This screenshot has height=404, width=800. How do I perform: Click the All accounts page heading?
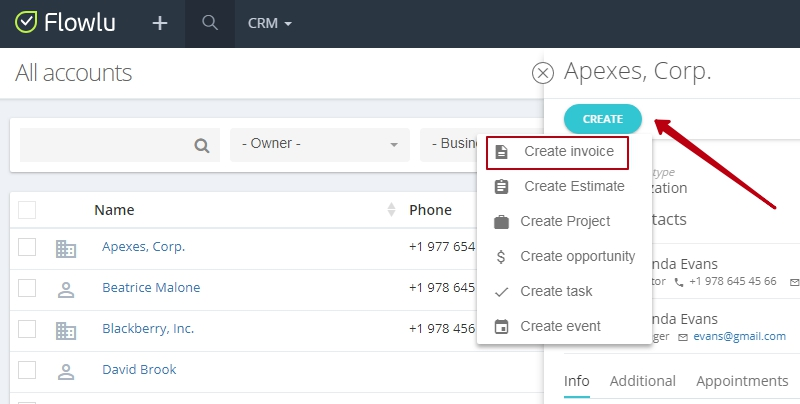[73, 73]
